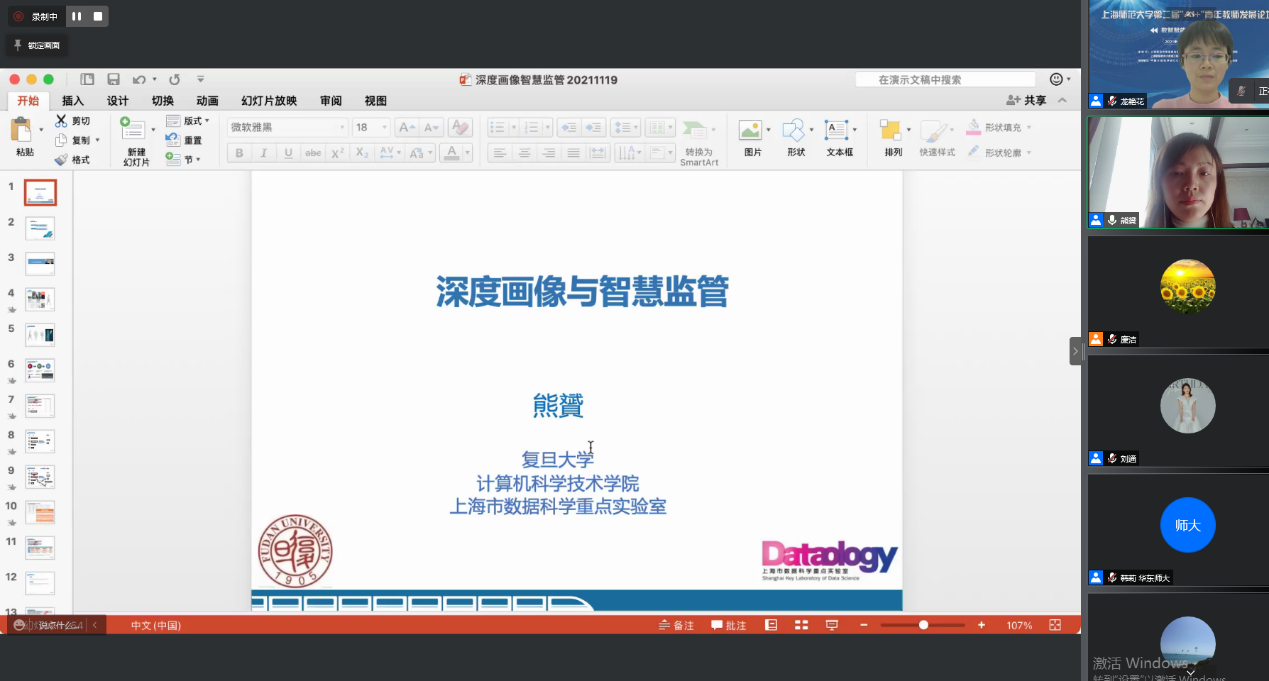Switch to slide sorter view in status bar
This screenshot has width=1269, height=681.
click(x=801, y=625)
